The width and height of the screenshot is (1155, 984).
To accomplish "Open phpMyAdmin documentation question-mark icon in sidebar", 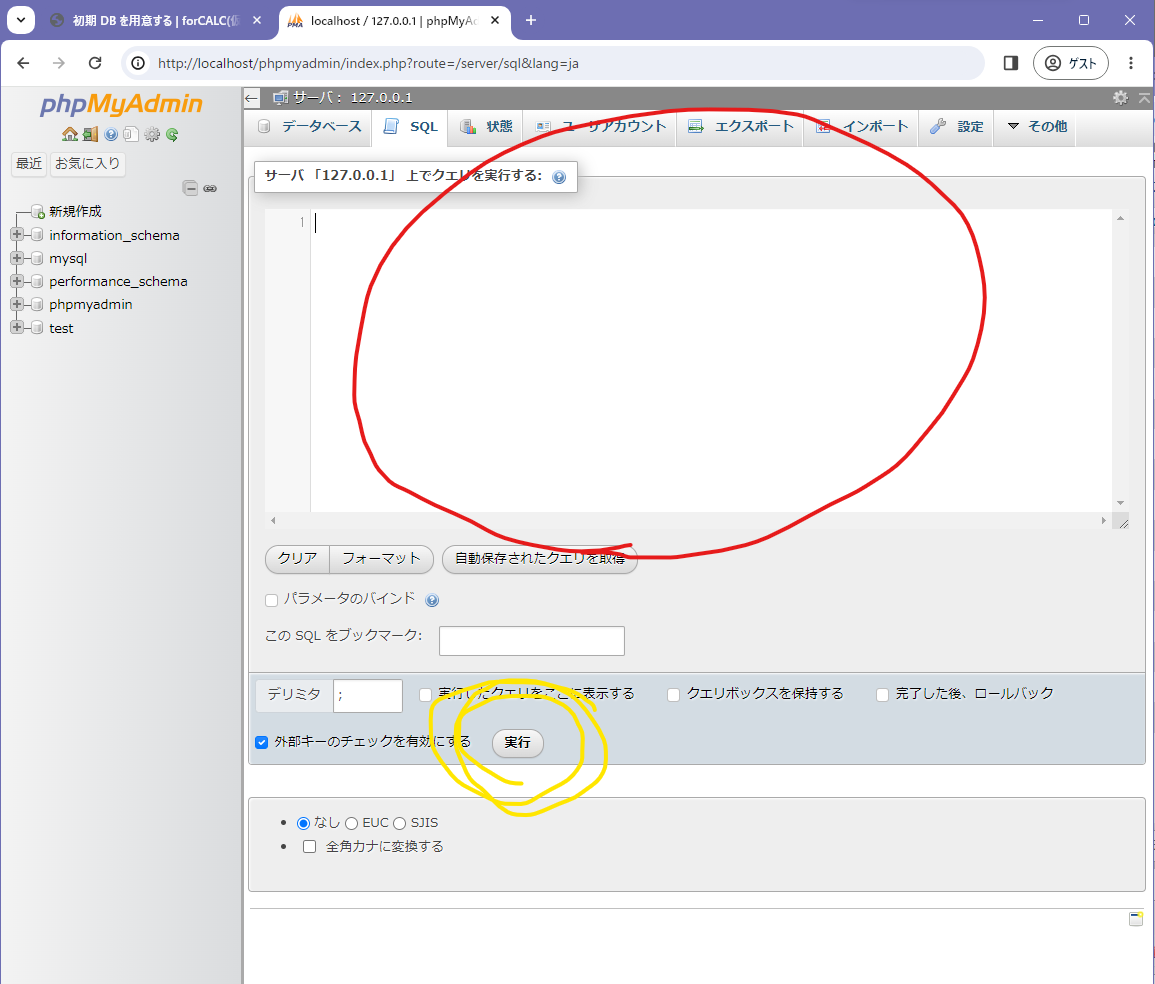I will coord(111,134).
